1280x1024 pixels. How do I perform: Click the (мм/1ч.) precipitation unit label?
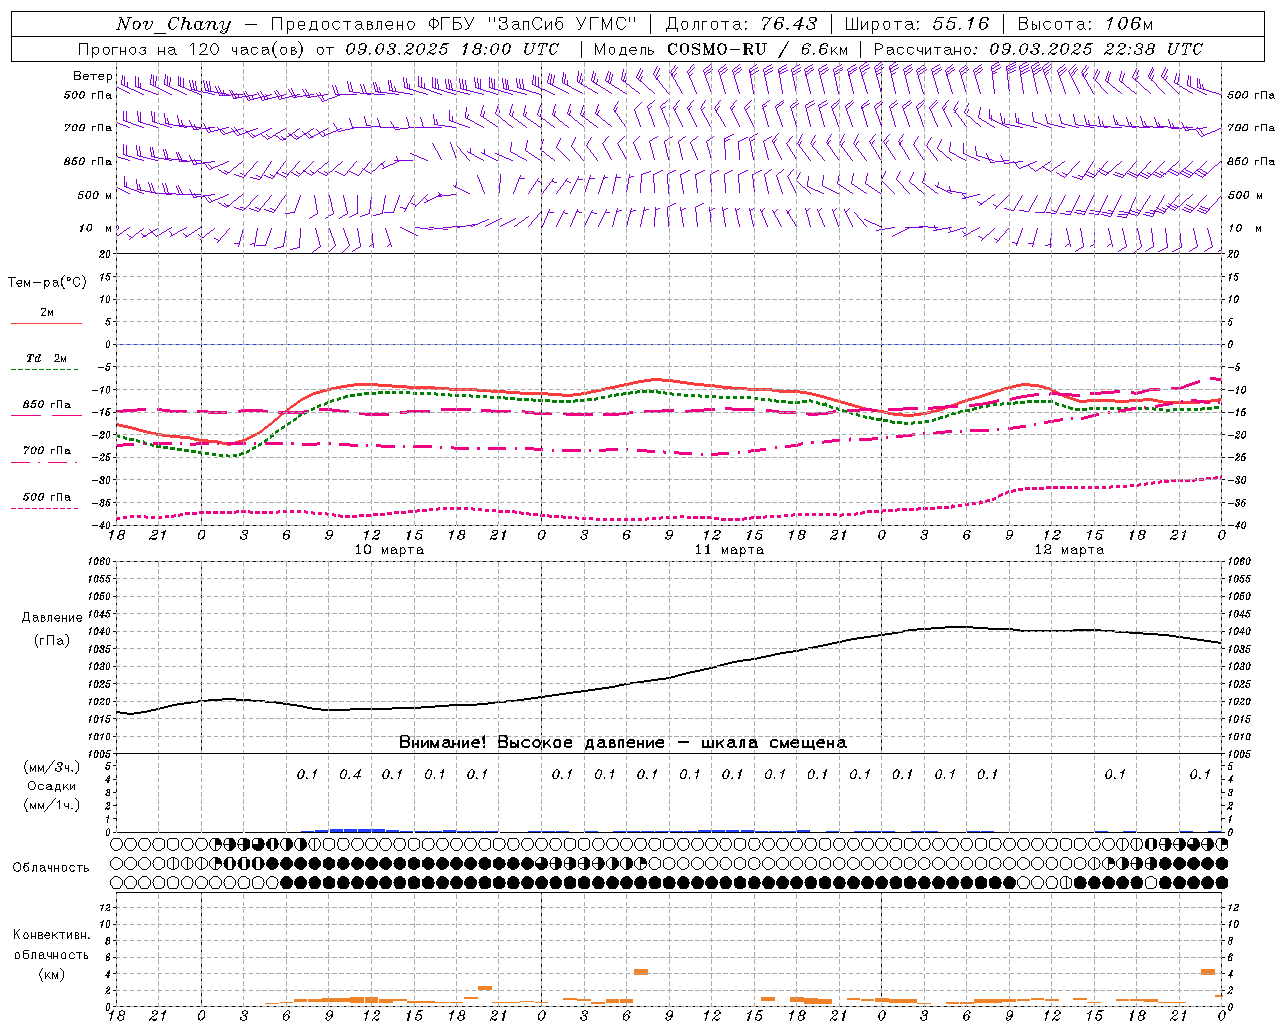52,805
